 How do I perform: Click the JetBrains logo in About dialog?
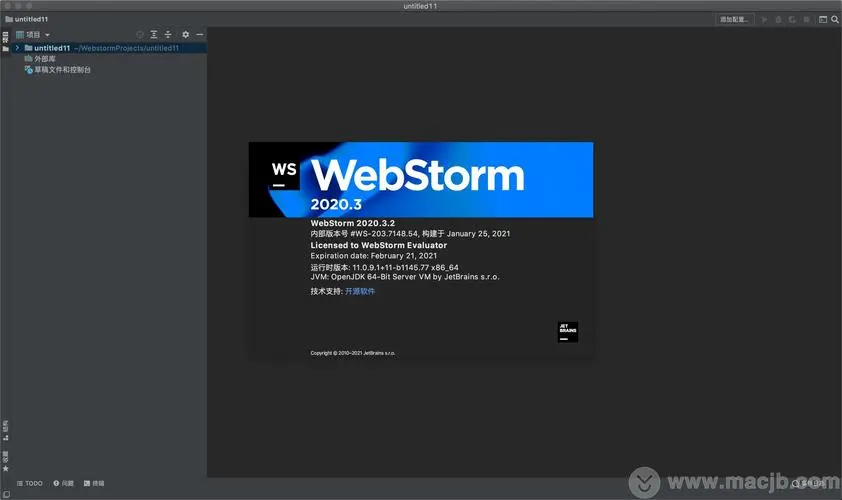(x=568, y=332)
